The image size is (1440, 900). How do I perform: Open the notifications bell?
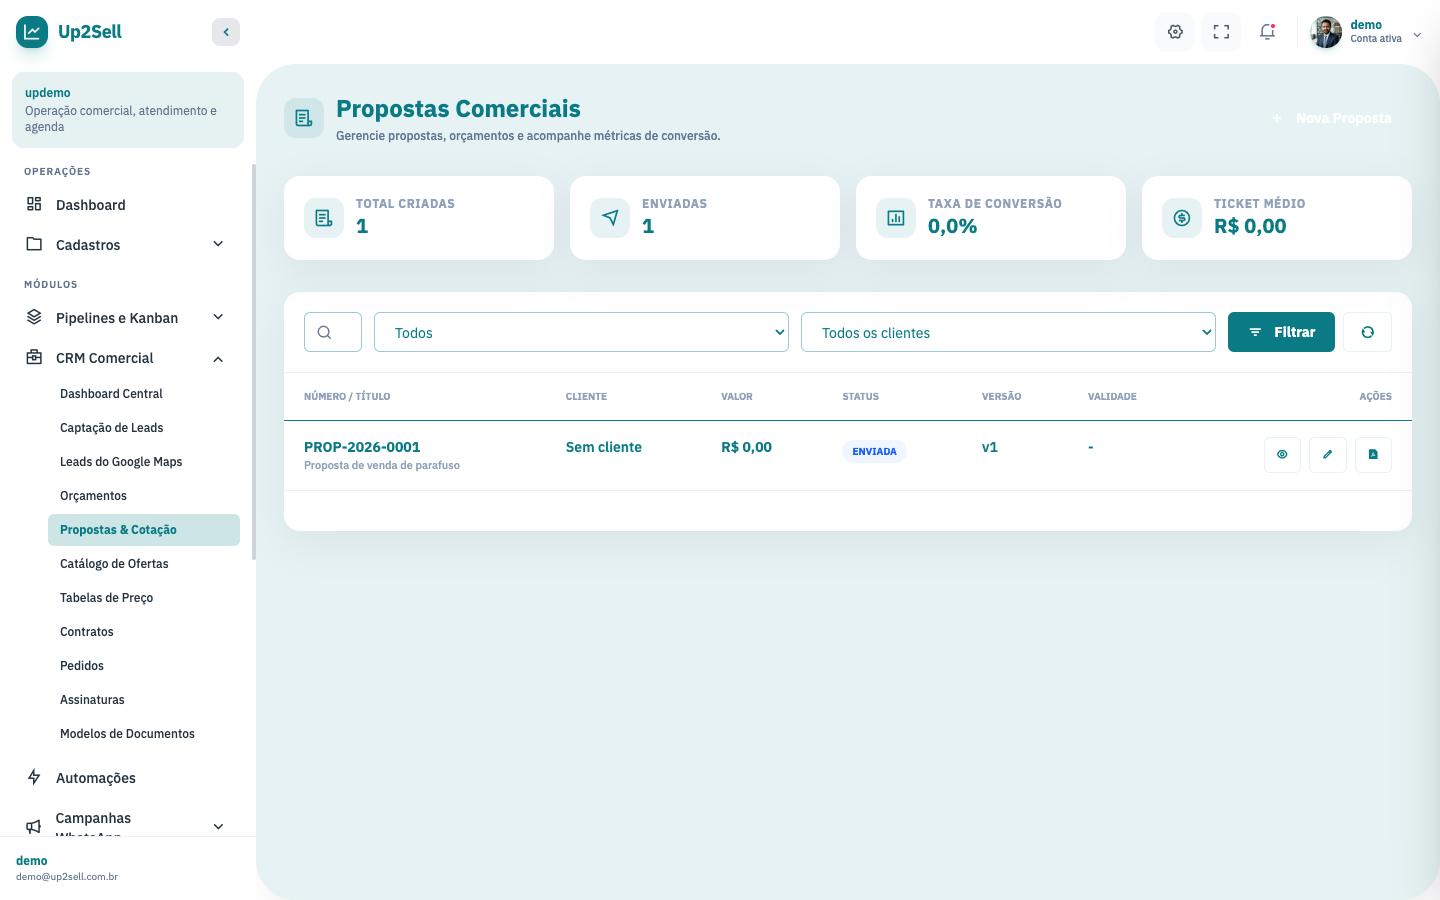point(1267,32)
